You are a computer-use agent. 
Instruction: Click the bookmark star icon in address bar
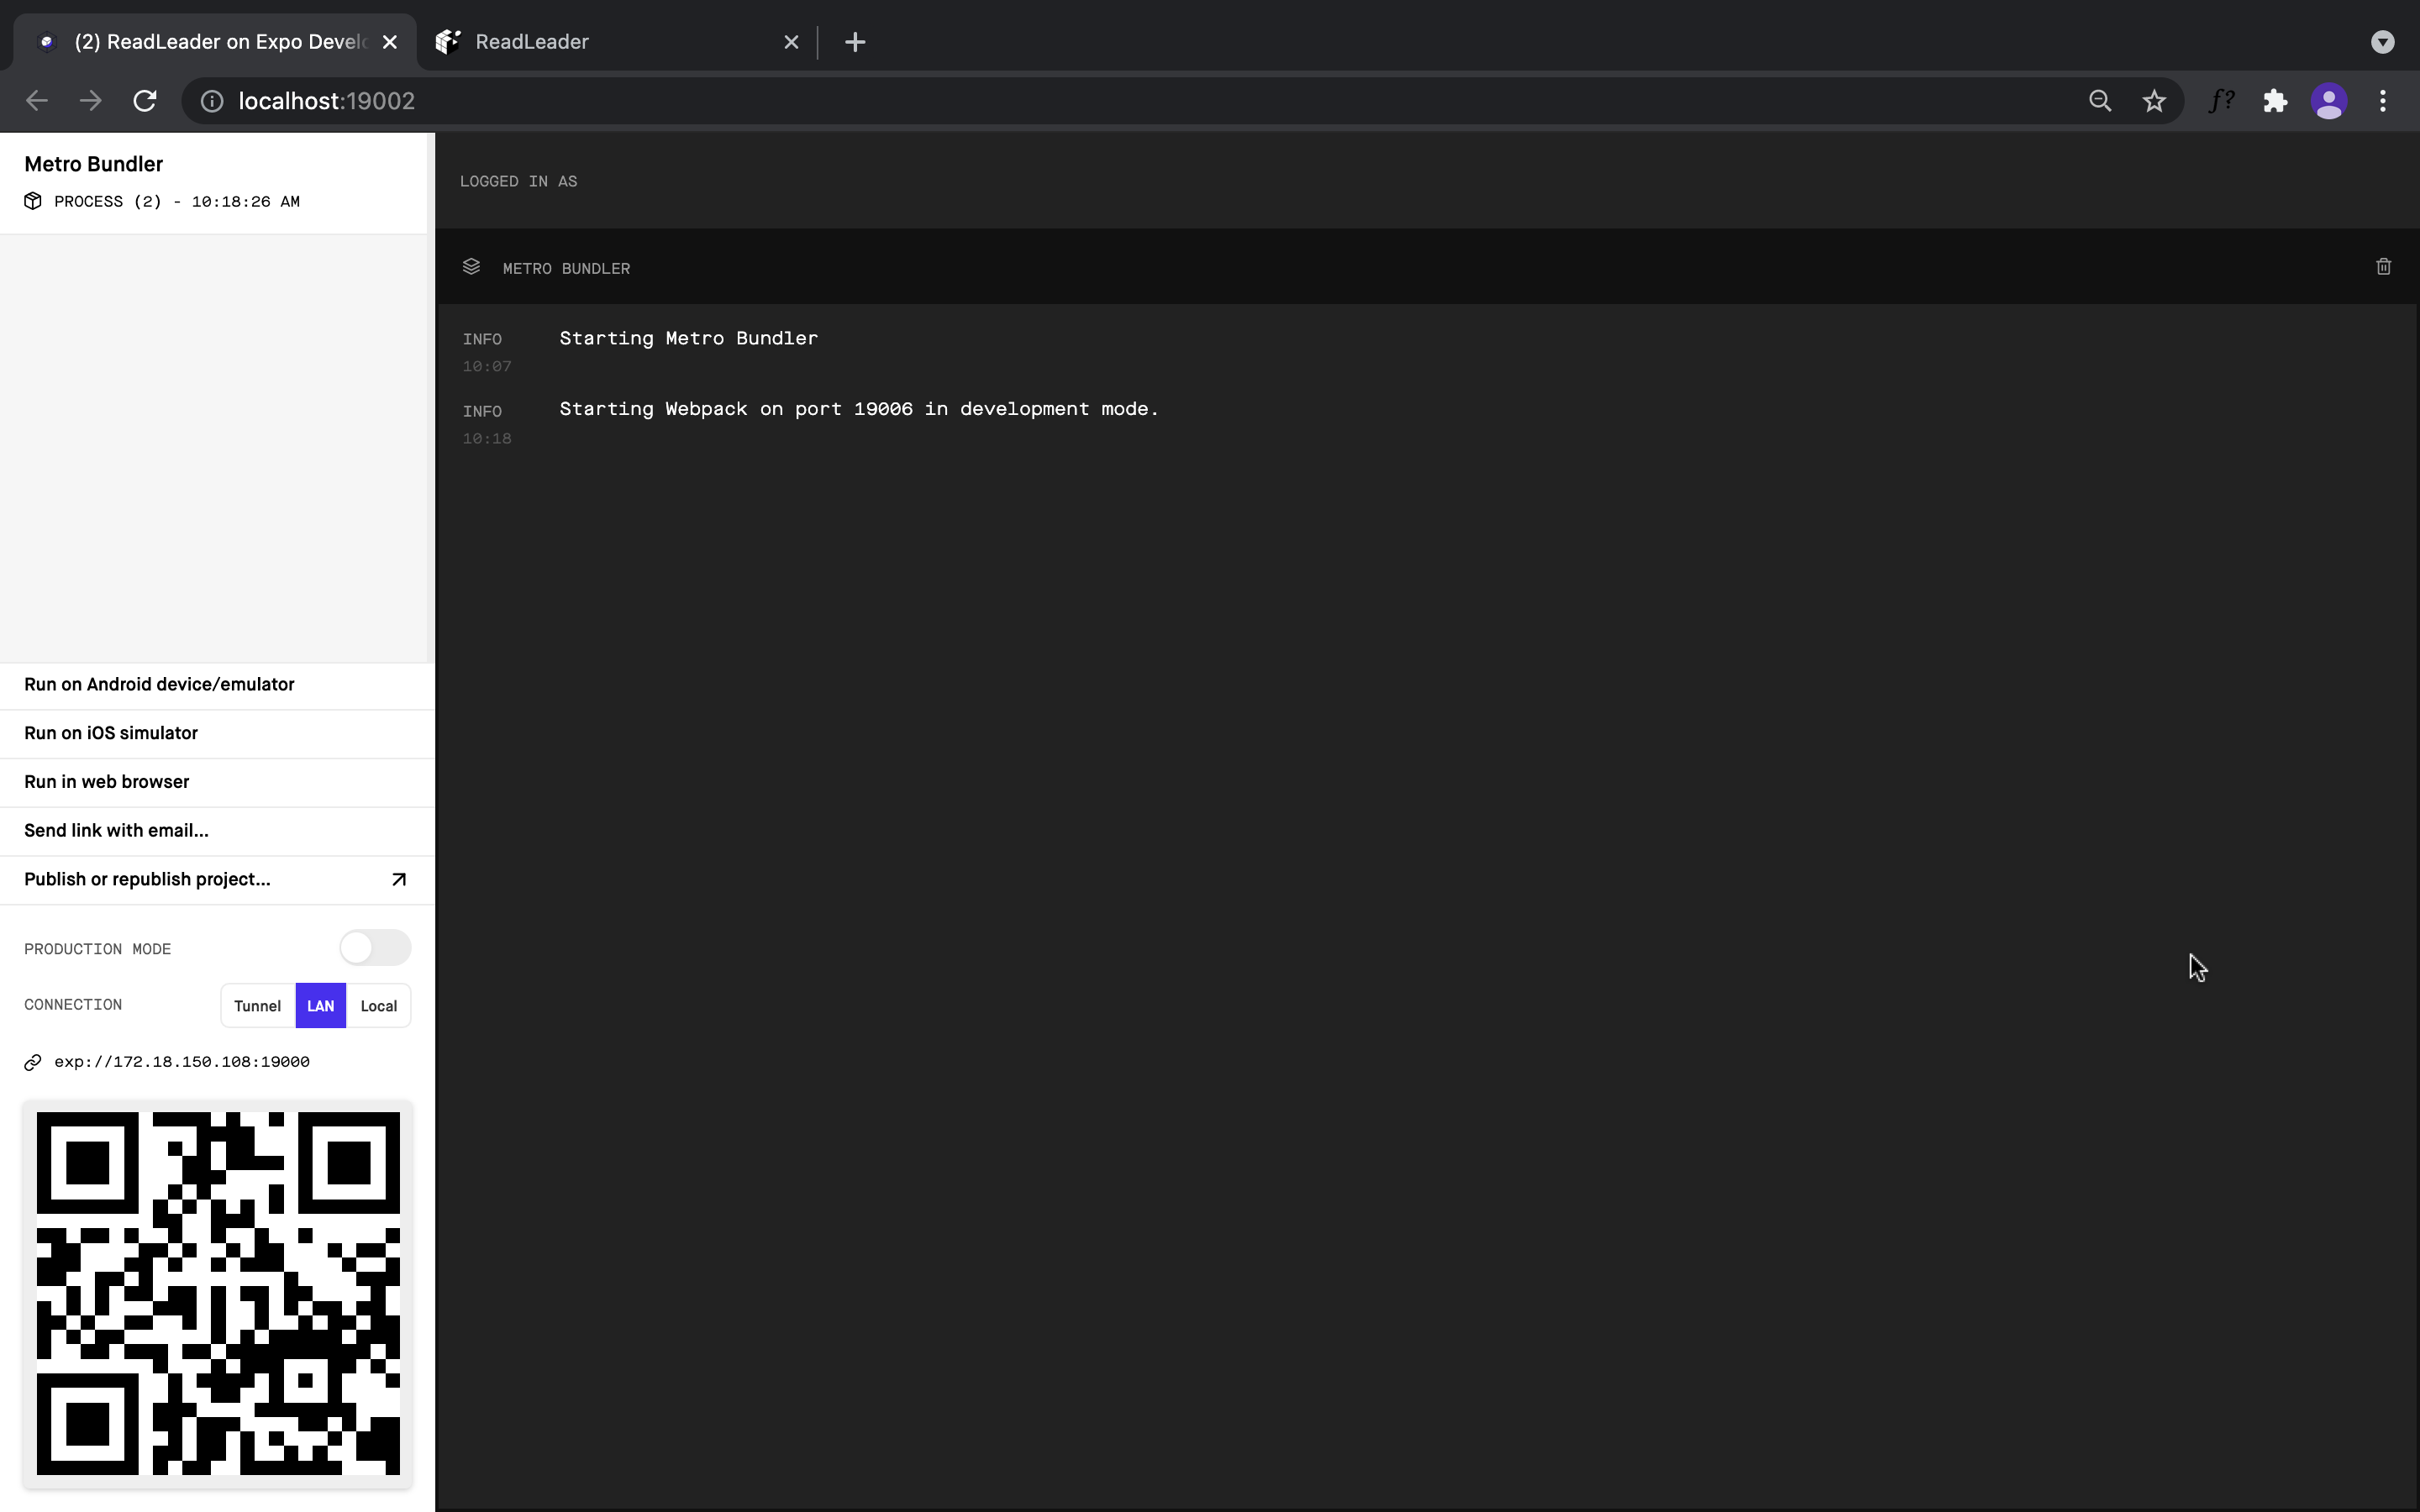pos(2154,101)
